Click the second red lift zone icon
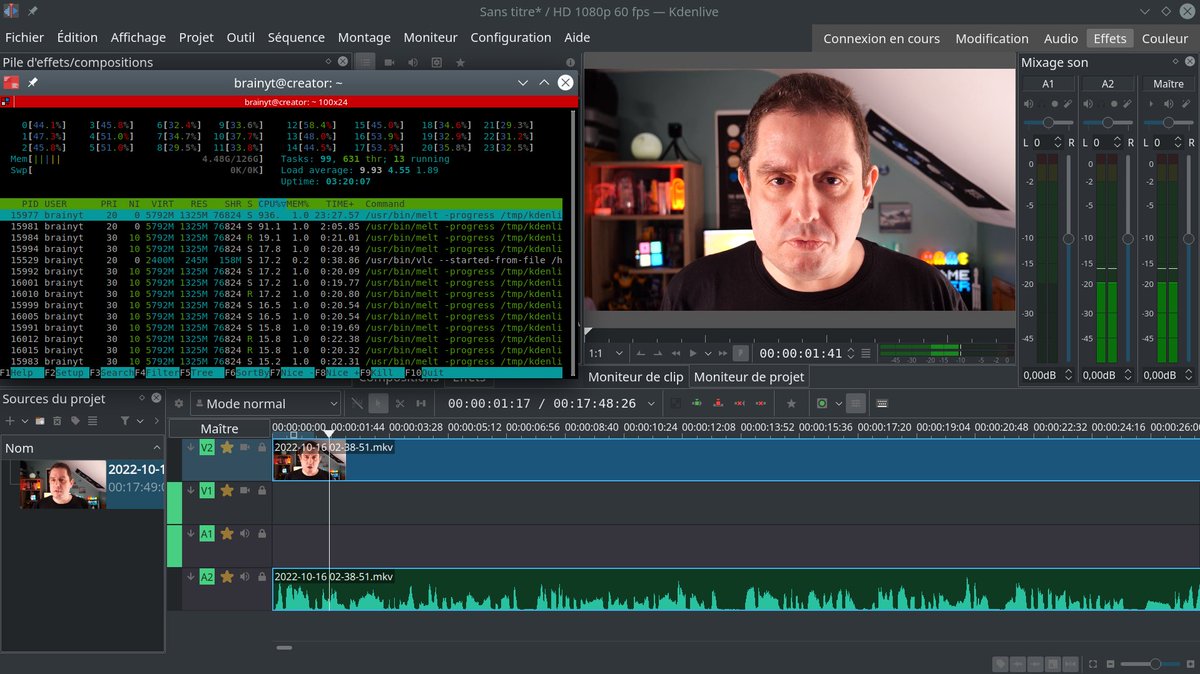The height and width of the screenshot is (674, 1200). point(761,404)
